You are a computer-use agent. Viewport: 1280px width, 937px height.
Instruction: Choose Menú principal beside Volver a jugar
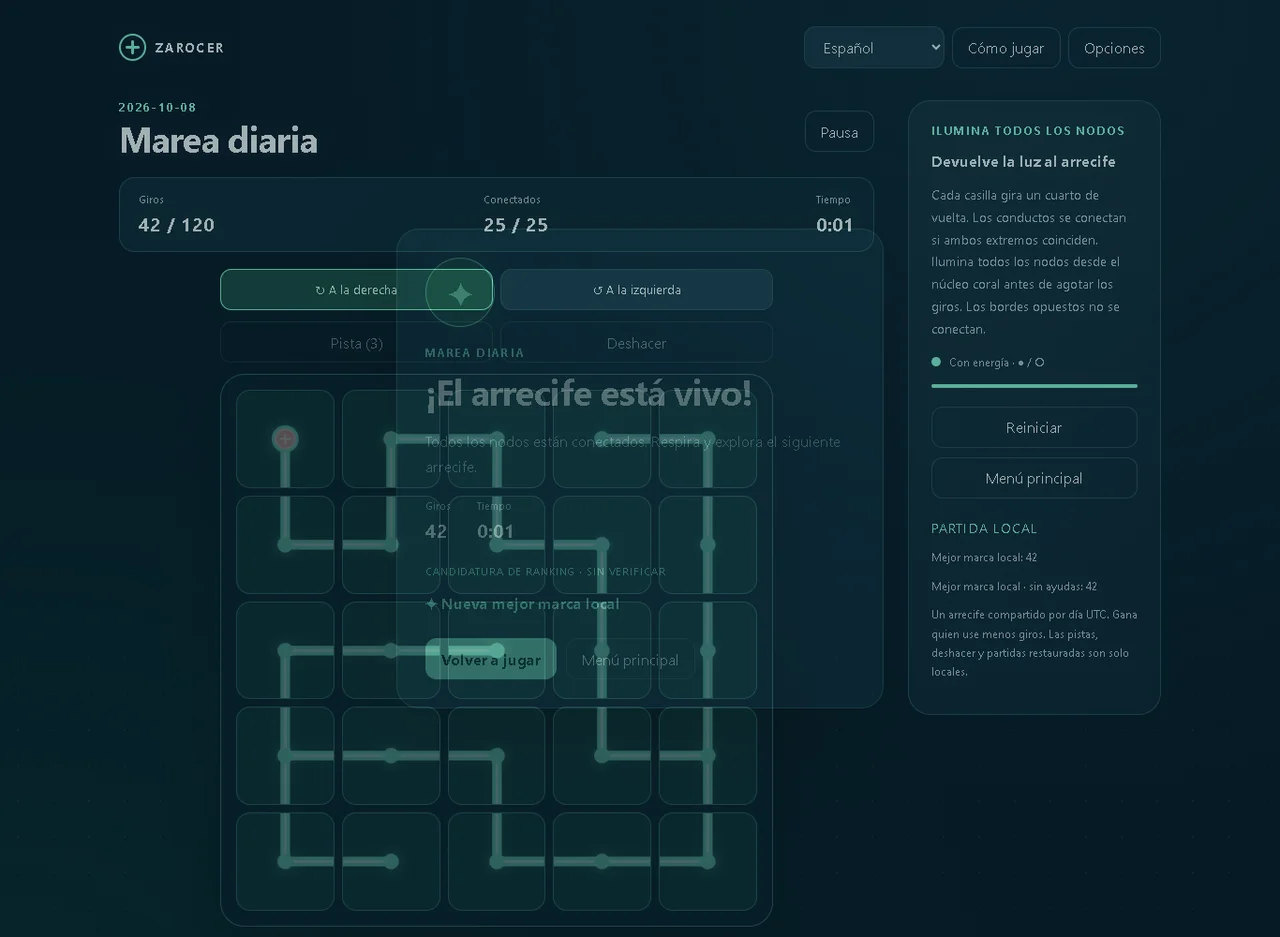coord(630,660)
